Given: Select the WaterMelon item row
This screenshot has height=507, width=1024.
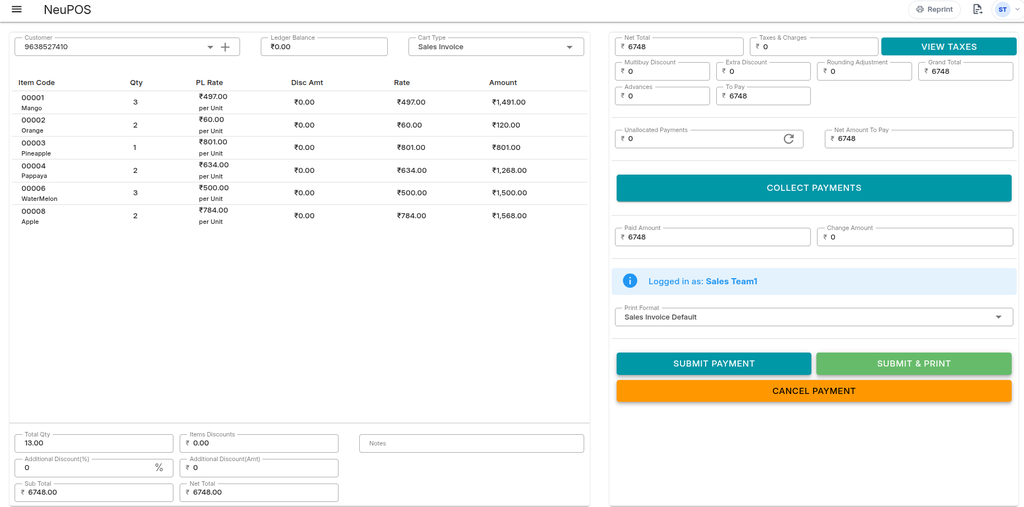Looking at the screenshot, I should coord(298,193).
